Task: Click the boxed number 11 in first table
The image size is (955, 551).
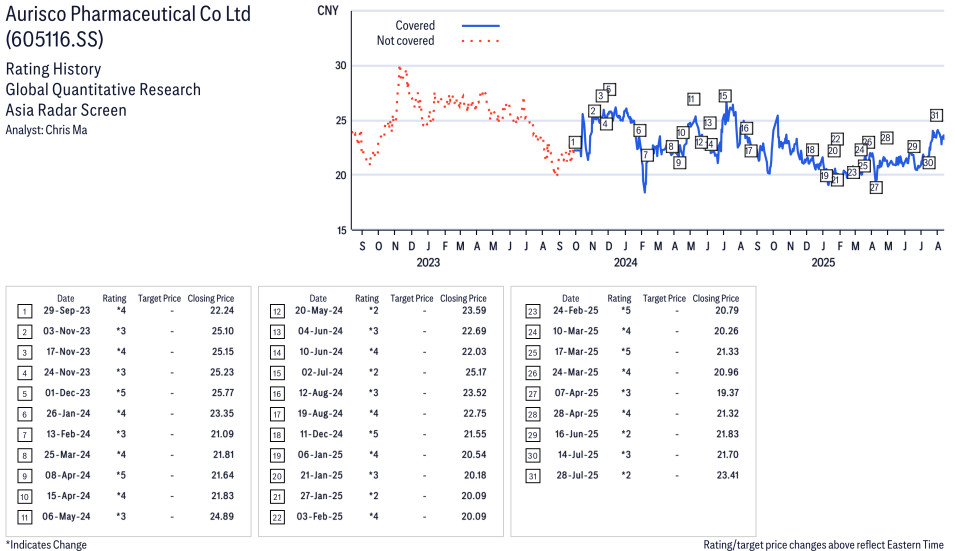Action: (x=24, y=518)
